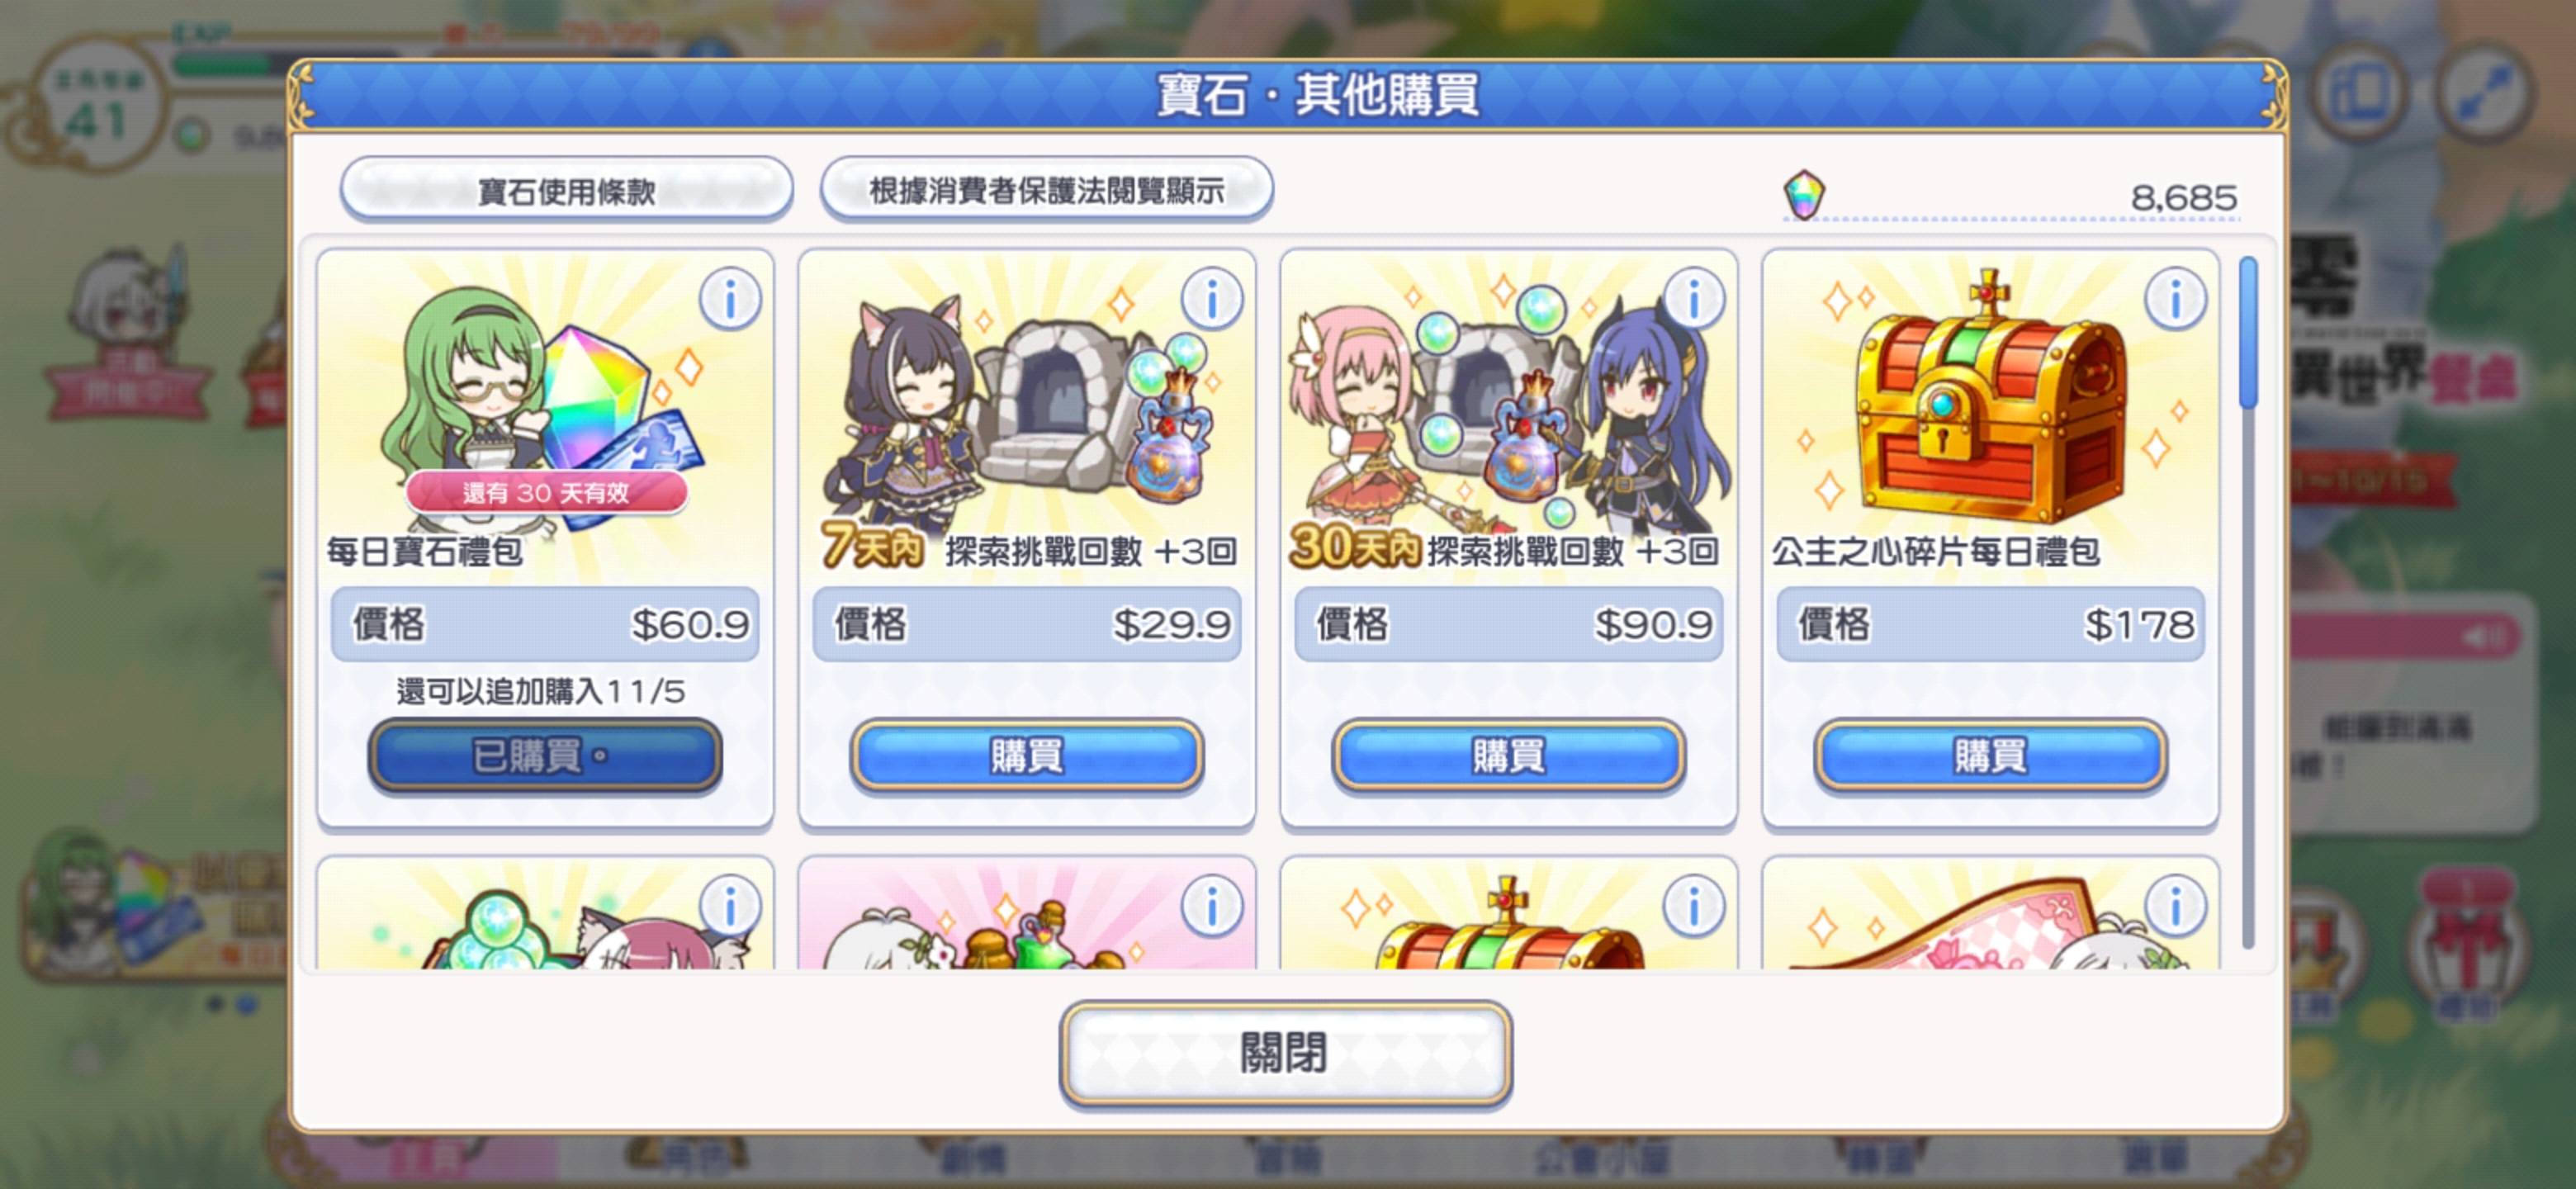Buy the $29.9 seven-day exploration pack

(1027, 755)
